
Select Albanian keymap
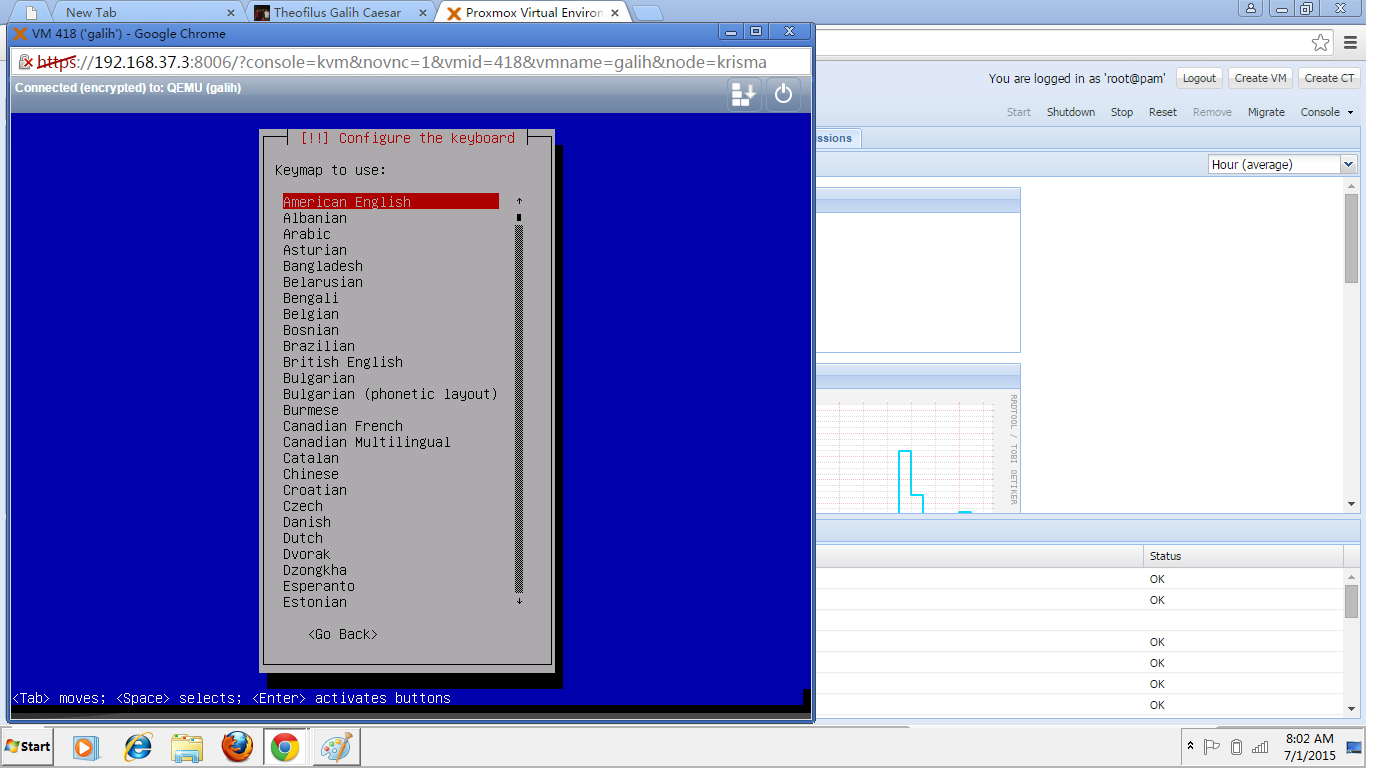coord(315,218)
